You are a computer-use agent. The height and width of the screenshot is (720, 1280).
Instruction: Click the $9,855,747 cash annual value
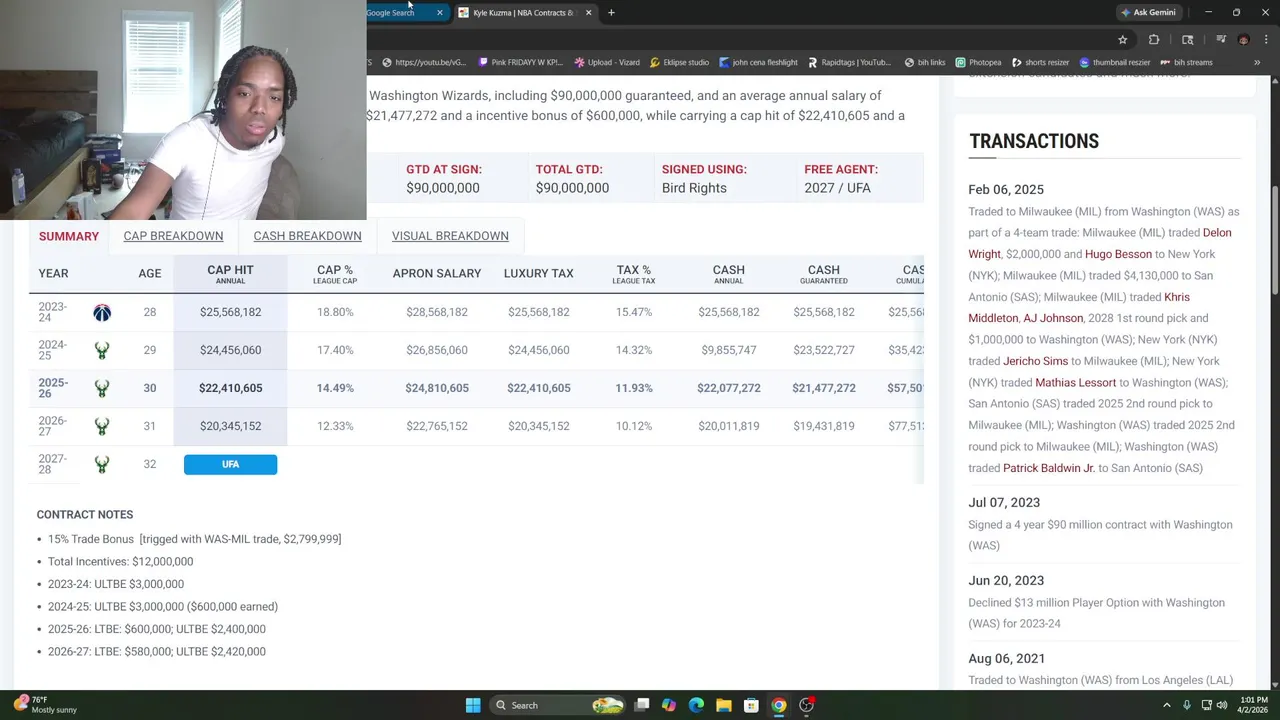coord(729,350)
